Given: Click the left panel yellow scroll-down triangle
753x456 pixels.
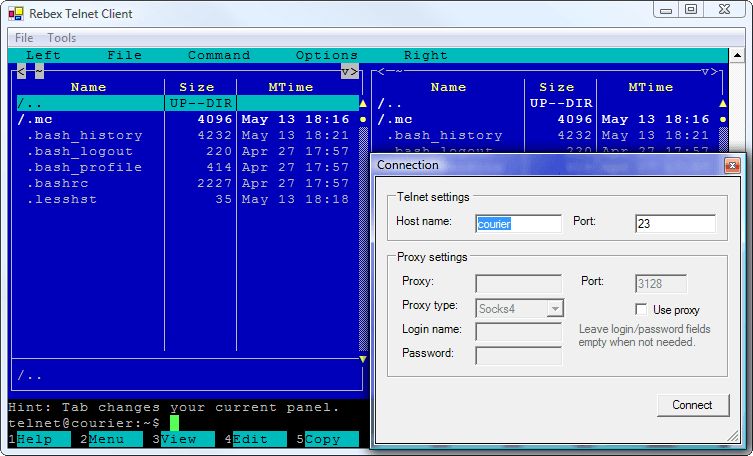Looking at the screenshot, I should coord(363,359).
